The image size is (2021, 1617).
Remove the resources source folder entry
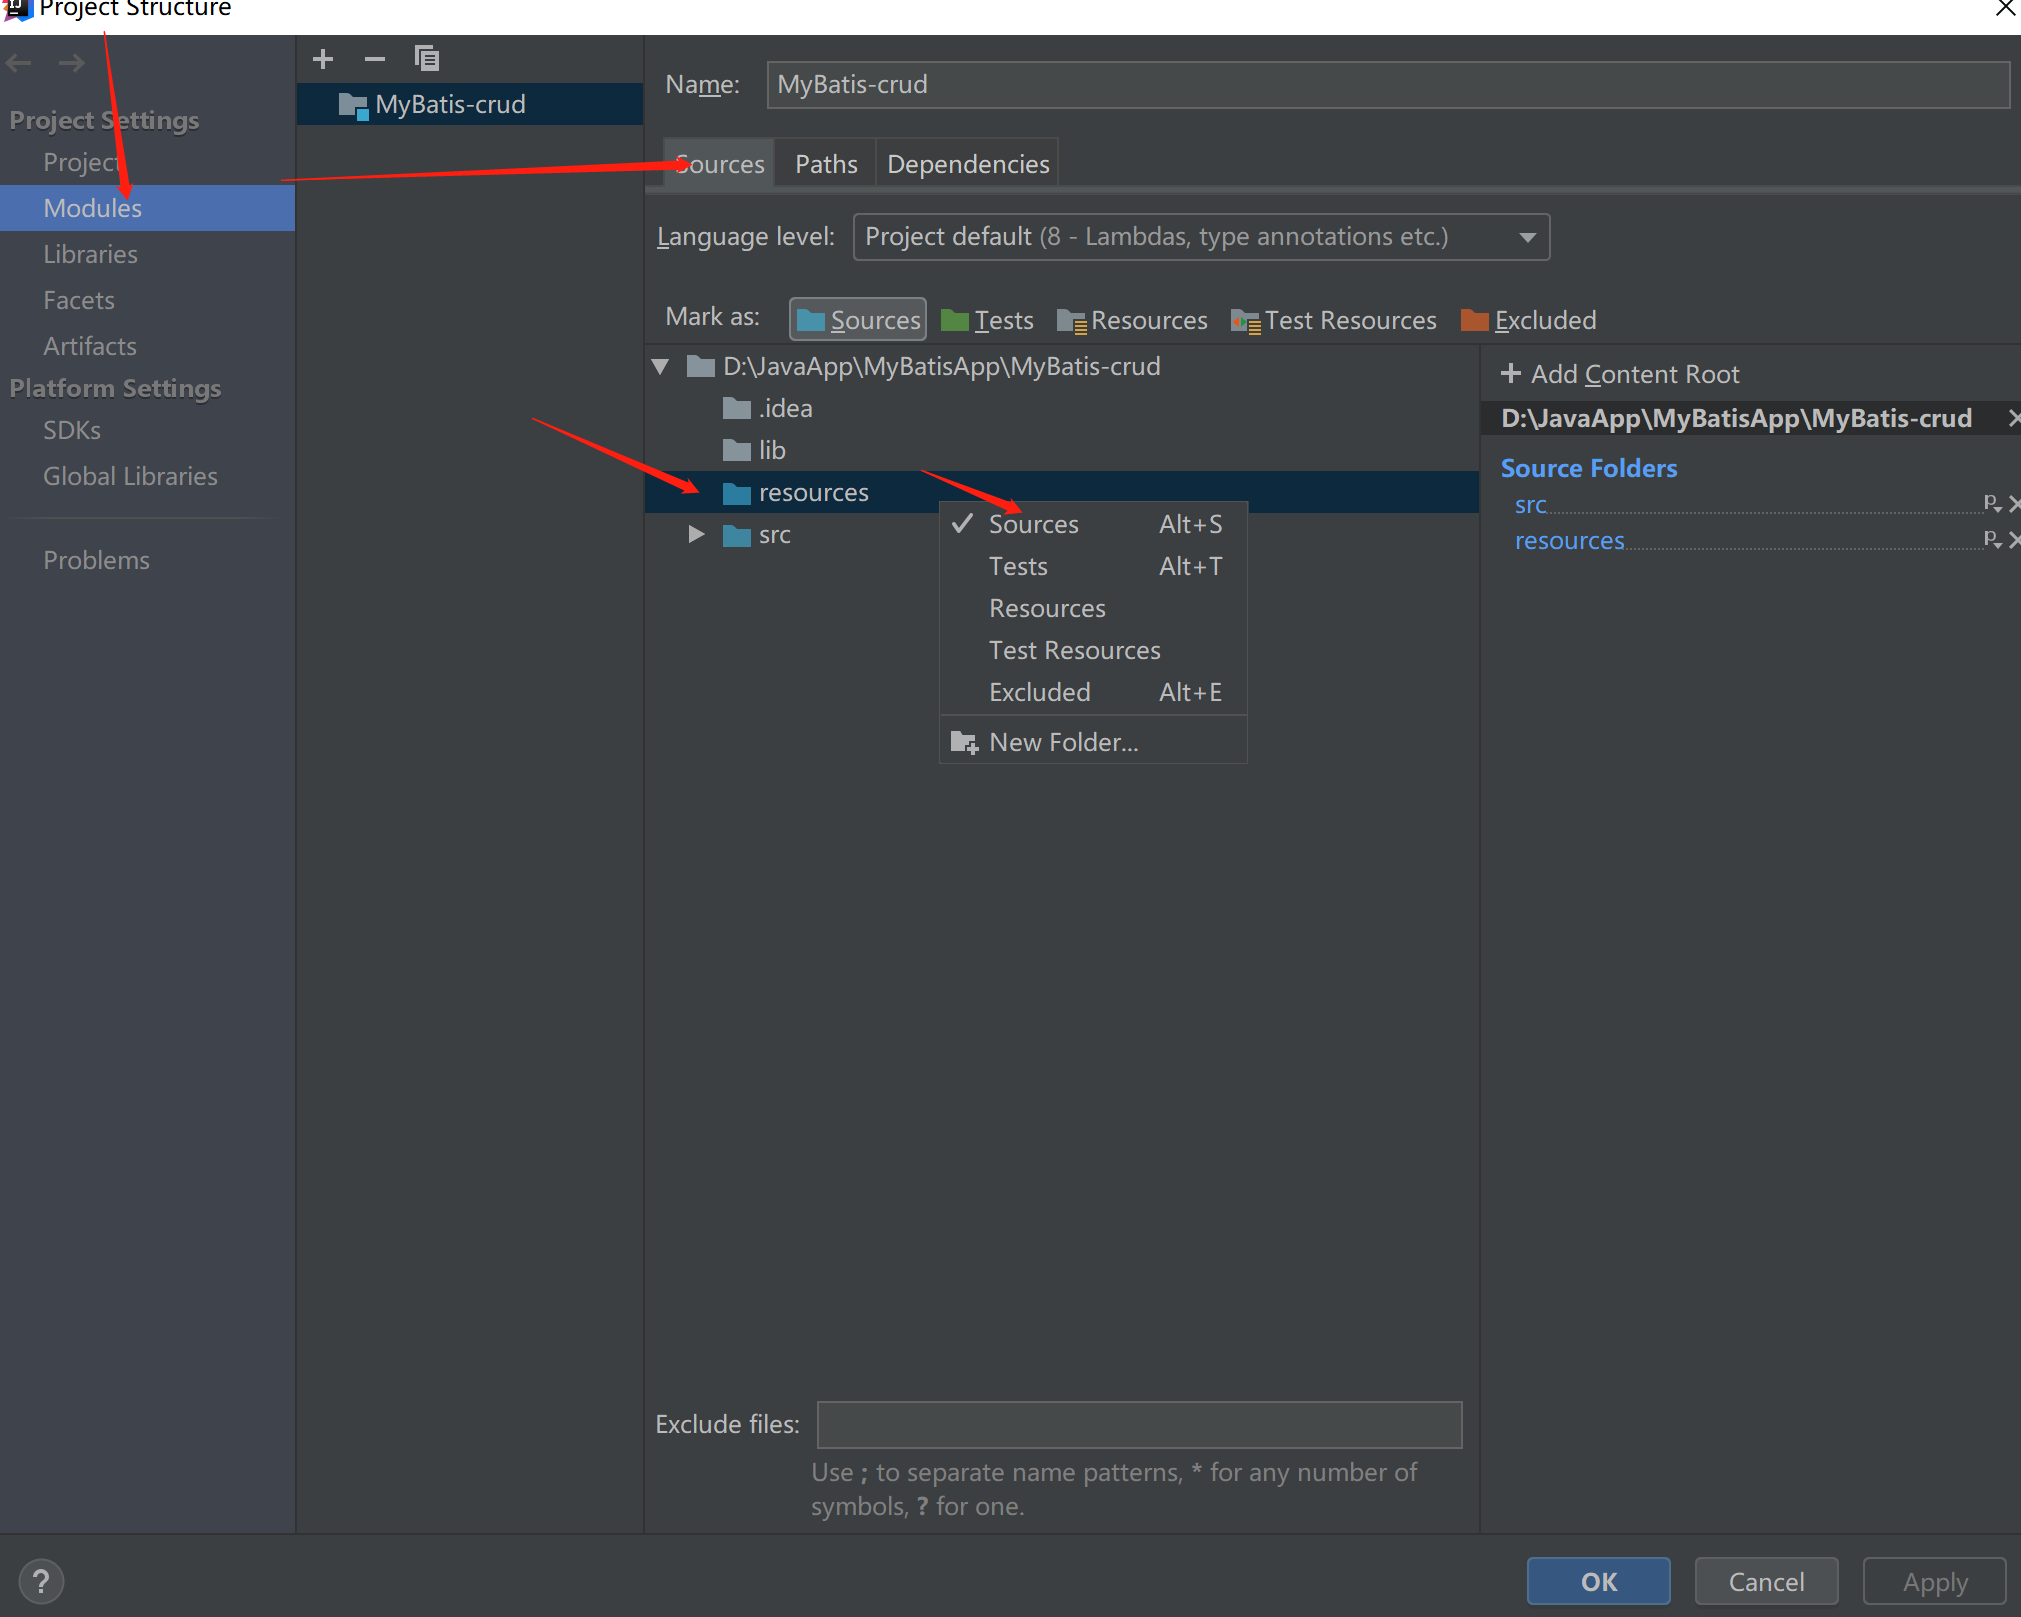[2013, 540]
